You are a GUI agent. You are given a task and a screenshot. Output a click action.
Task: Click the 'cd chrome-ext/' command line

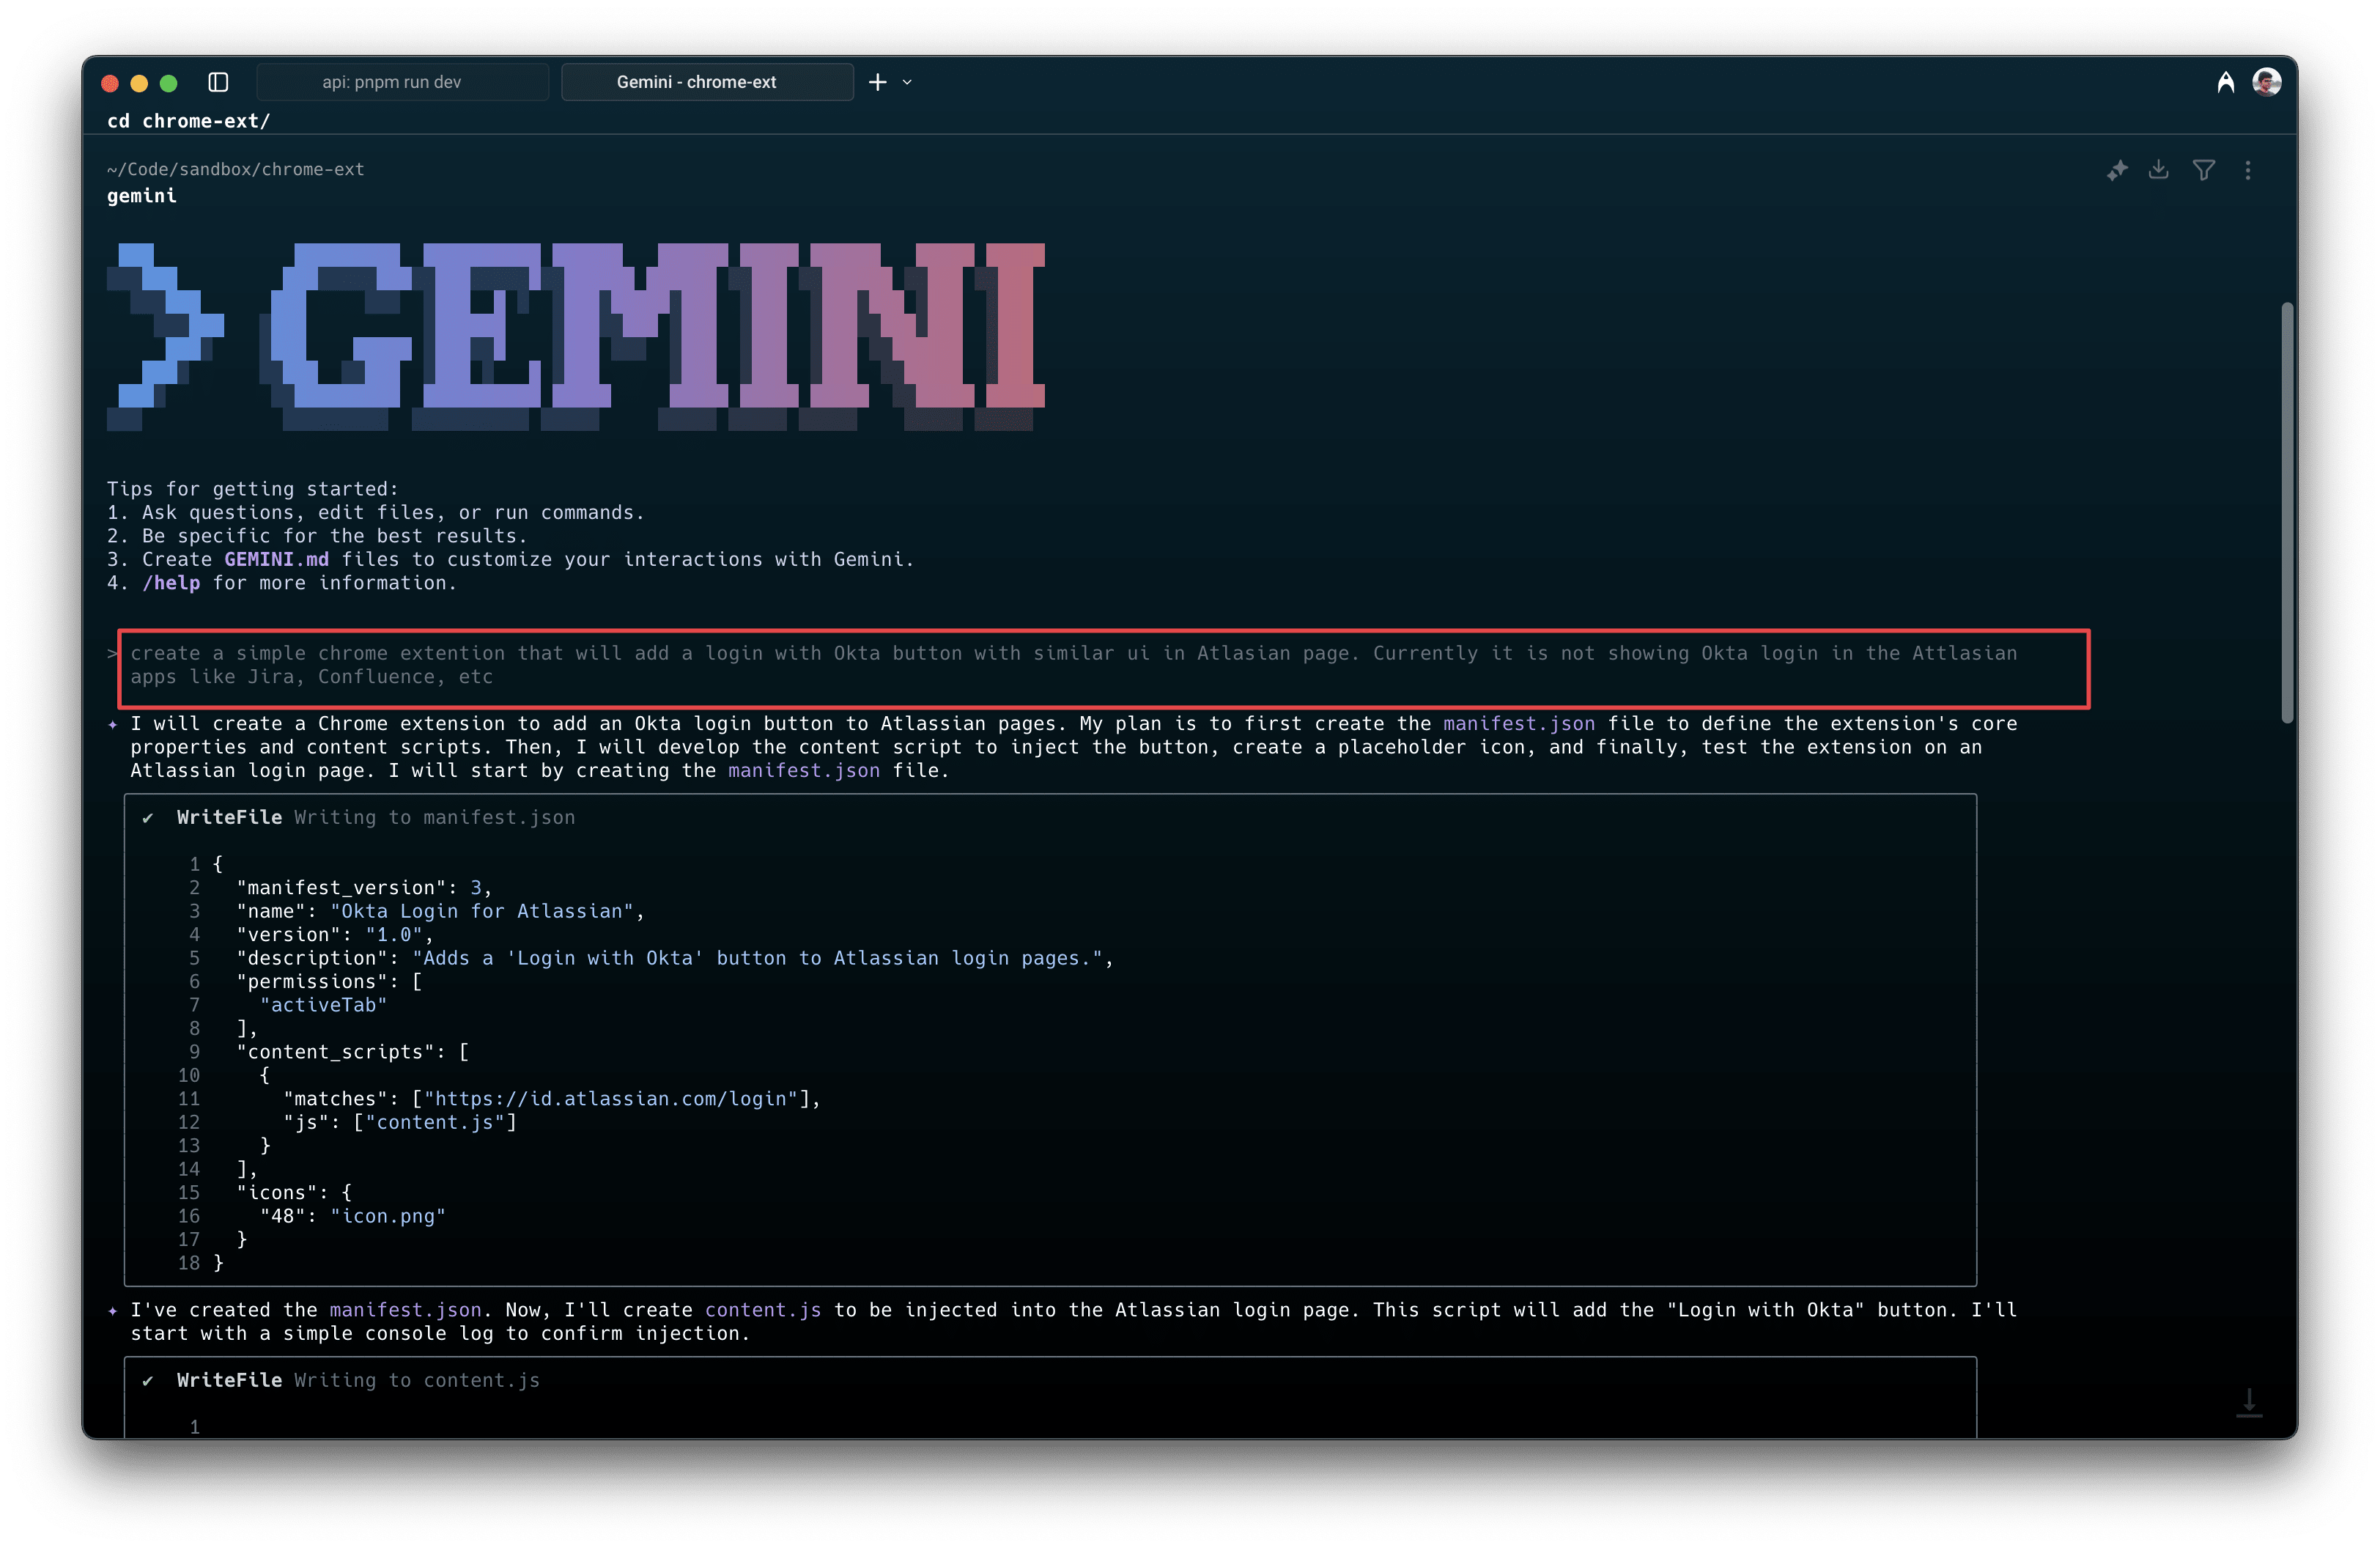click(x=189, y=121)
